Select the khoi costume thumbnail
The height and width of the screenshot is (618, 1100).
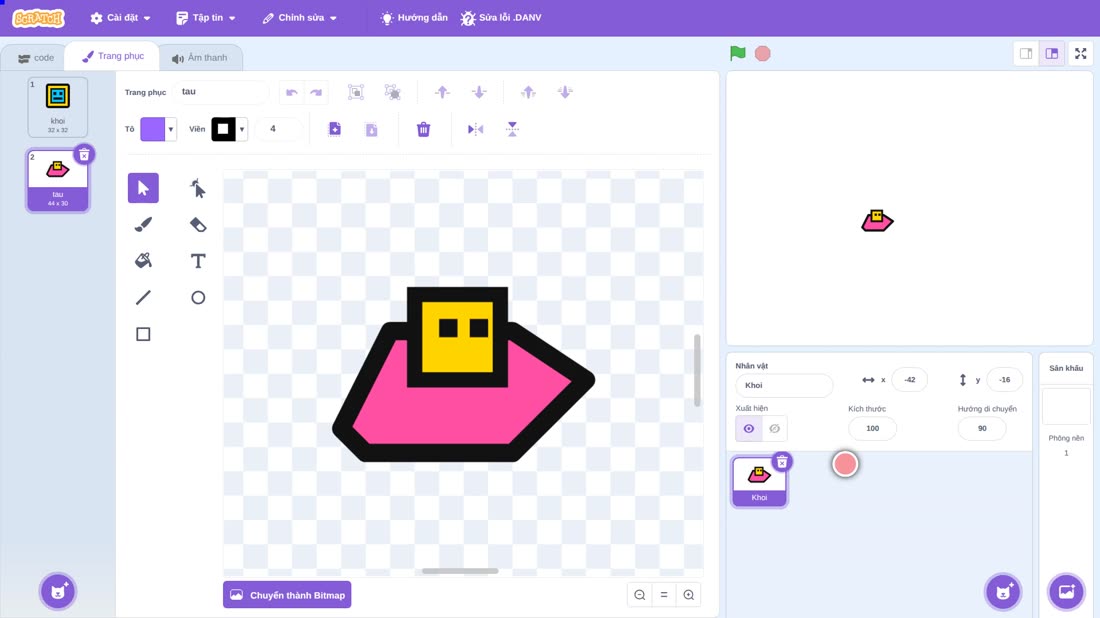(58, 107)
